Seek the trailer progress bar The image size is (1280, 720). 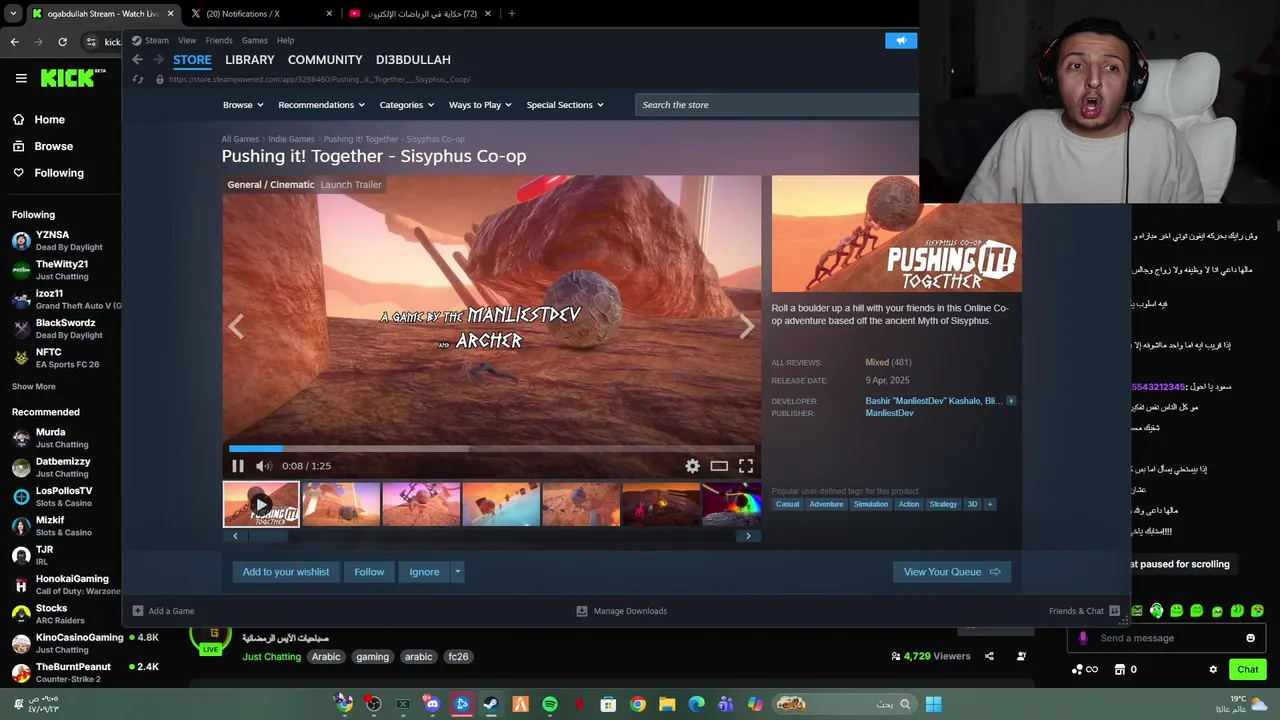click(491, 449)
